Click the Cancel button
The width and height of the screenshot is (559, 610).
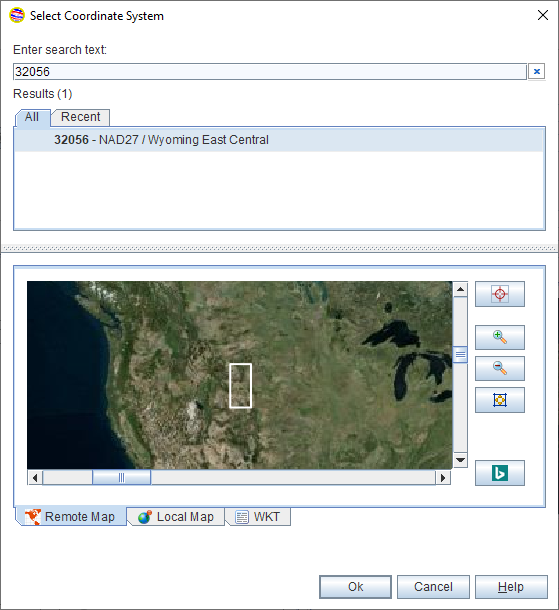pos(433,587)
